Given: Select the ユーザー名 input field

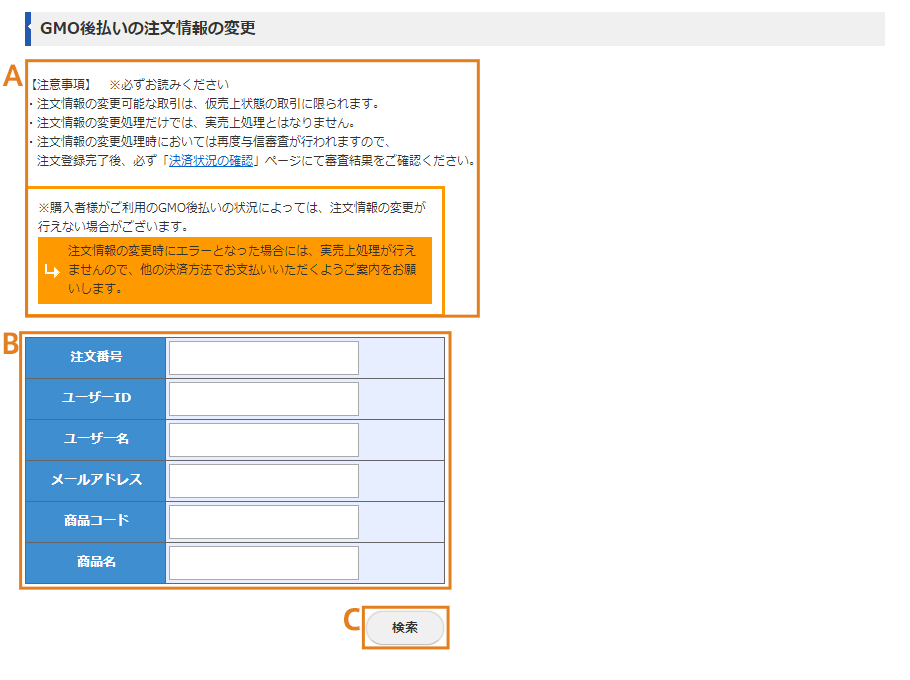Looking at the screenshot, I should (263, 440).
